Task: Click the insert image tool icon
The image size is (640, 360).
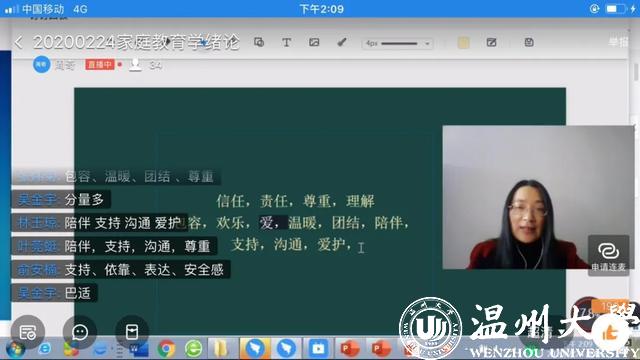Action: 314,42
